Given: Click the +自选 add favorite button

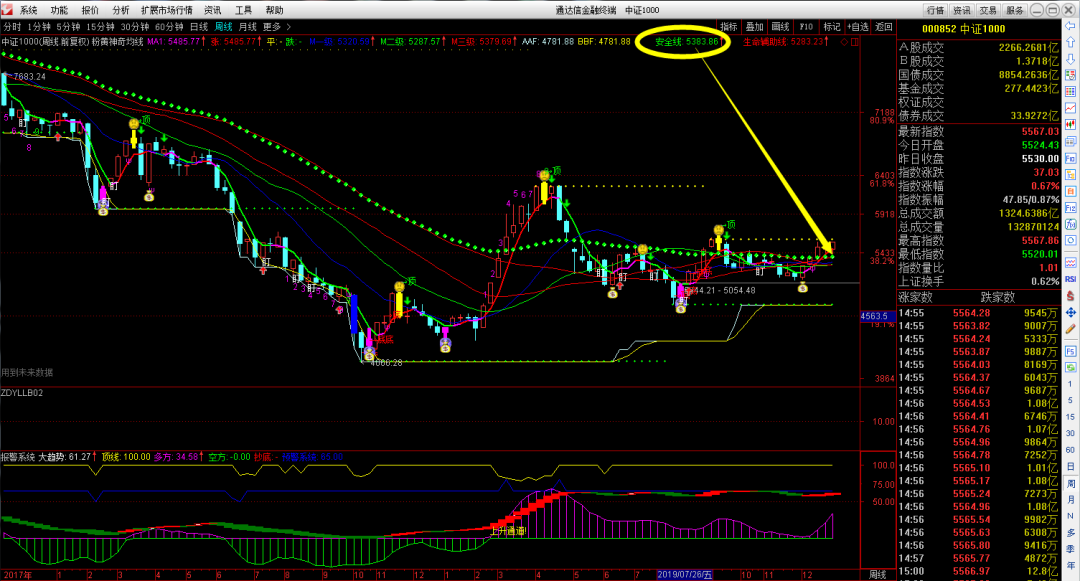Looking at the screenshot, I should pyautogui.click(x=858, y=27).
